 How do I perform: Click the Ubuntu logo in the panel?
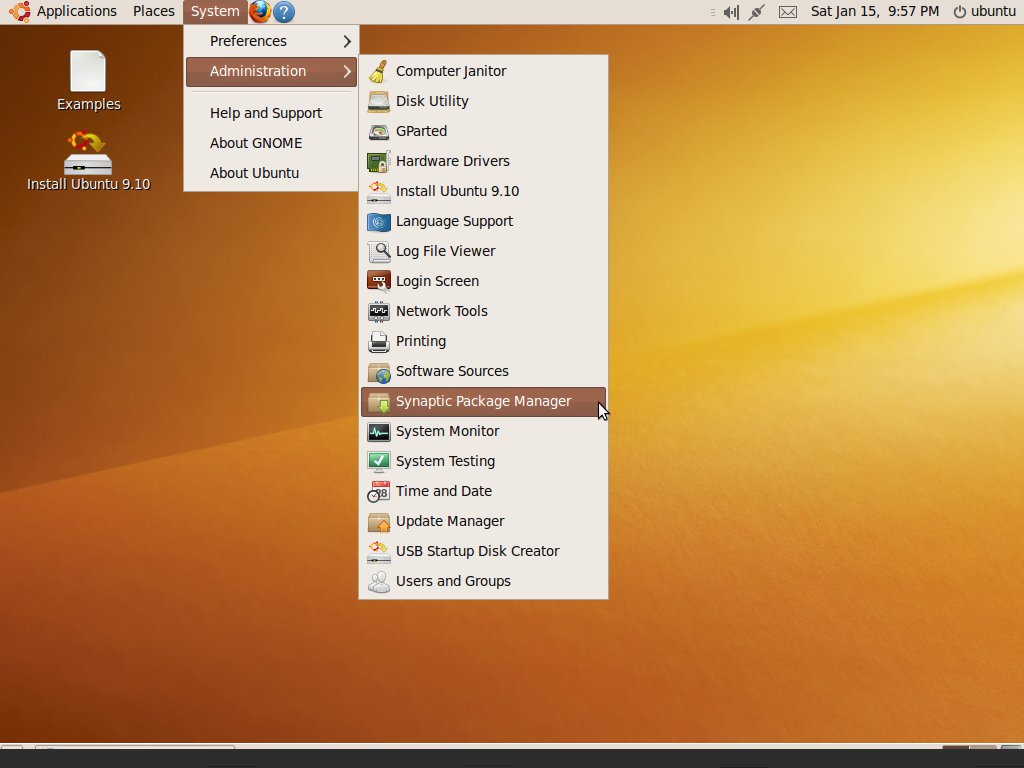pos(20,11)
